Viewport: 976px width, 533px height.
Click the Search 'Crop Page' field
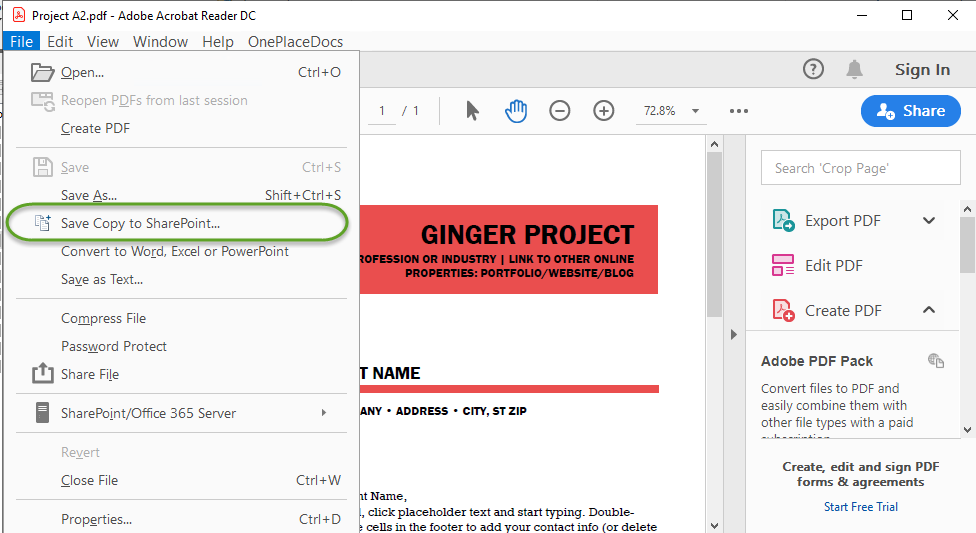pyautogui.click(x=860, y=167)
